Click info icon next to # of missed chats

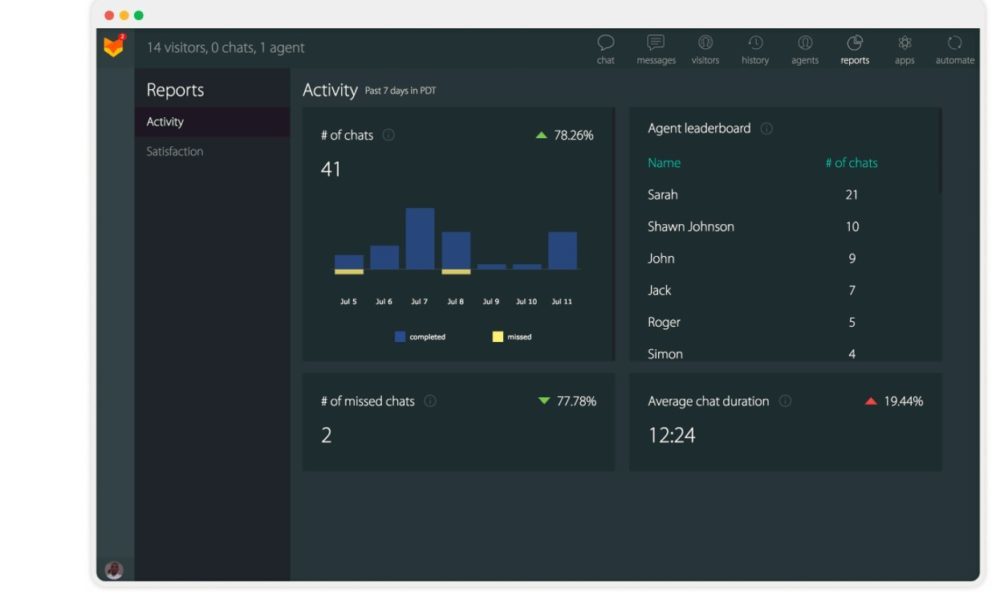tap(430, 401)
